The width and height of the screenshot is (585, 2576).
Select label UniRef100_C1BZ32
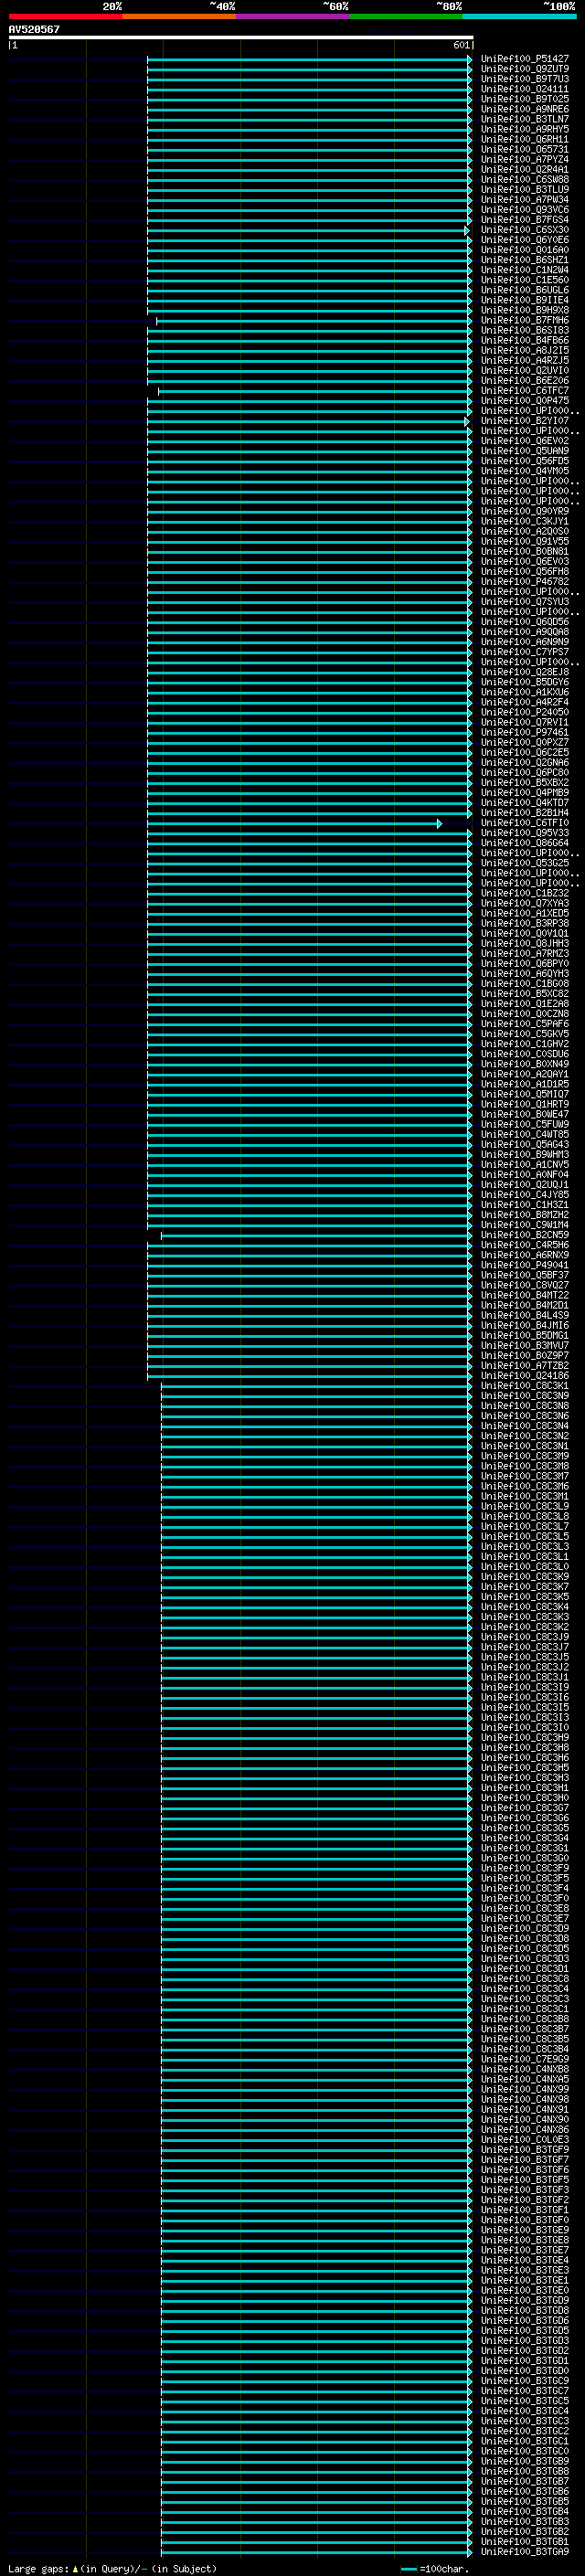[x=525, y=893]
